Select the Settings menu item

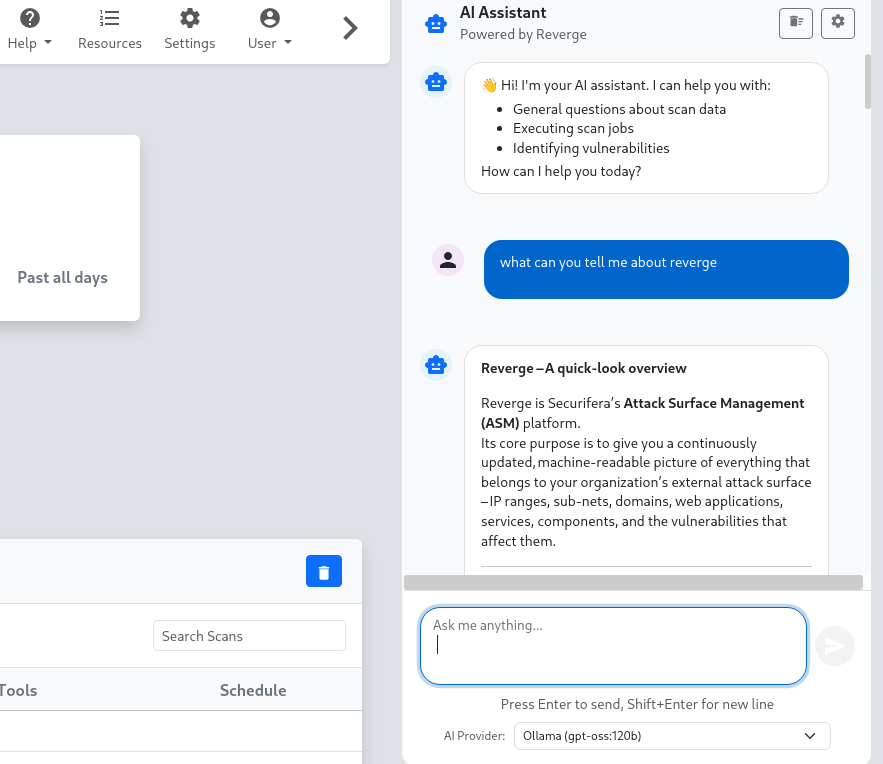pos(189,43)
